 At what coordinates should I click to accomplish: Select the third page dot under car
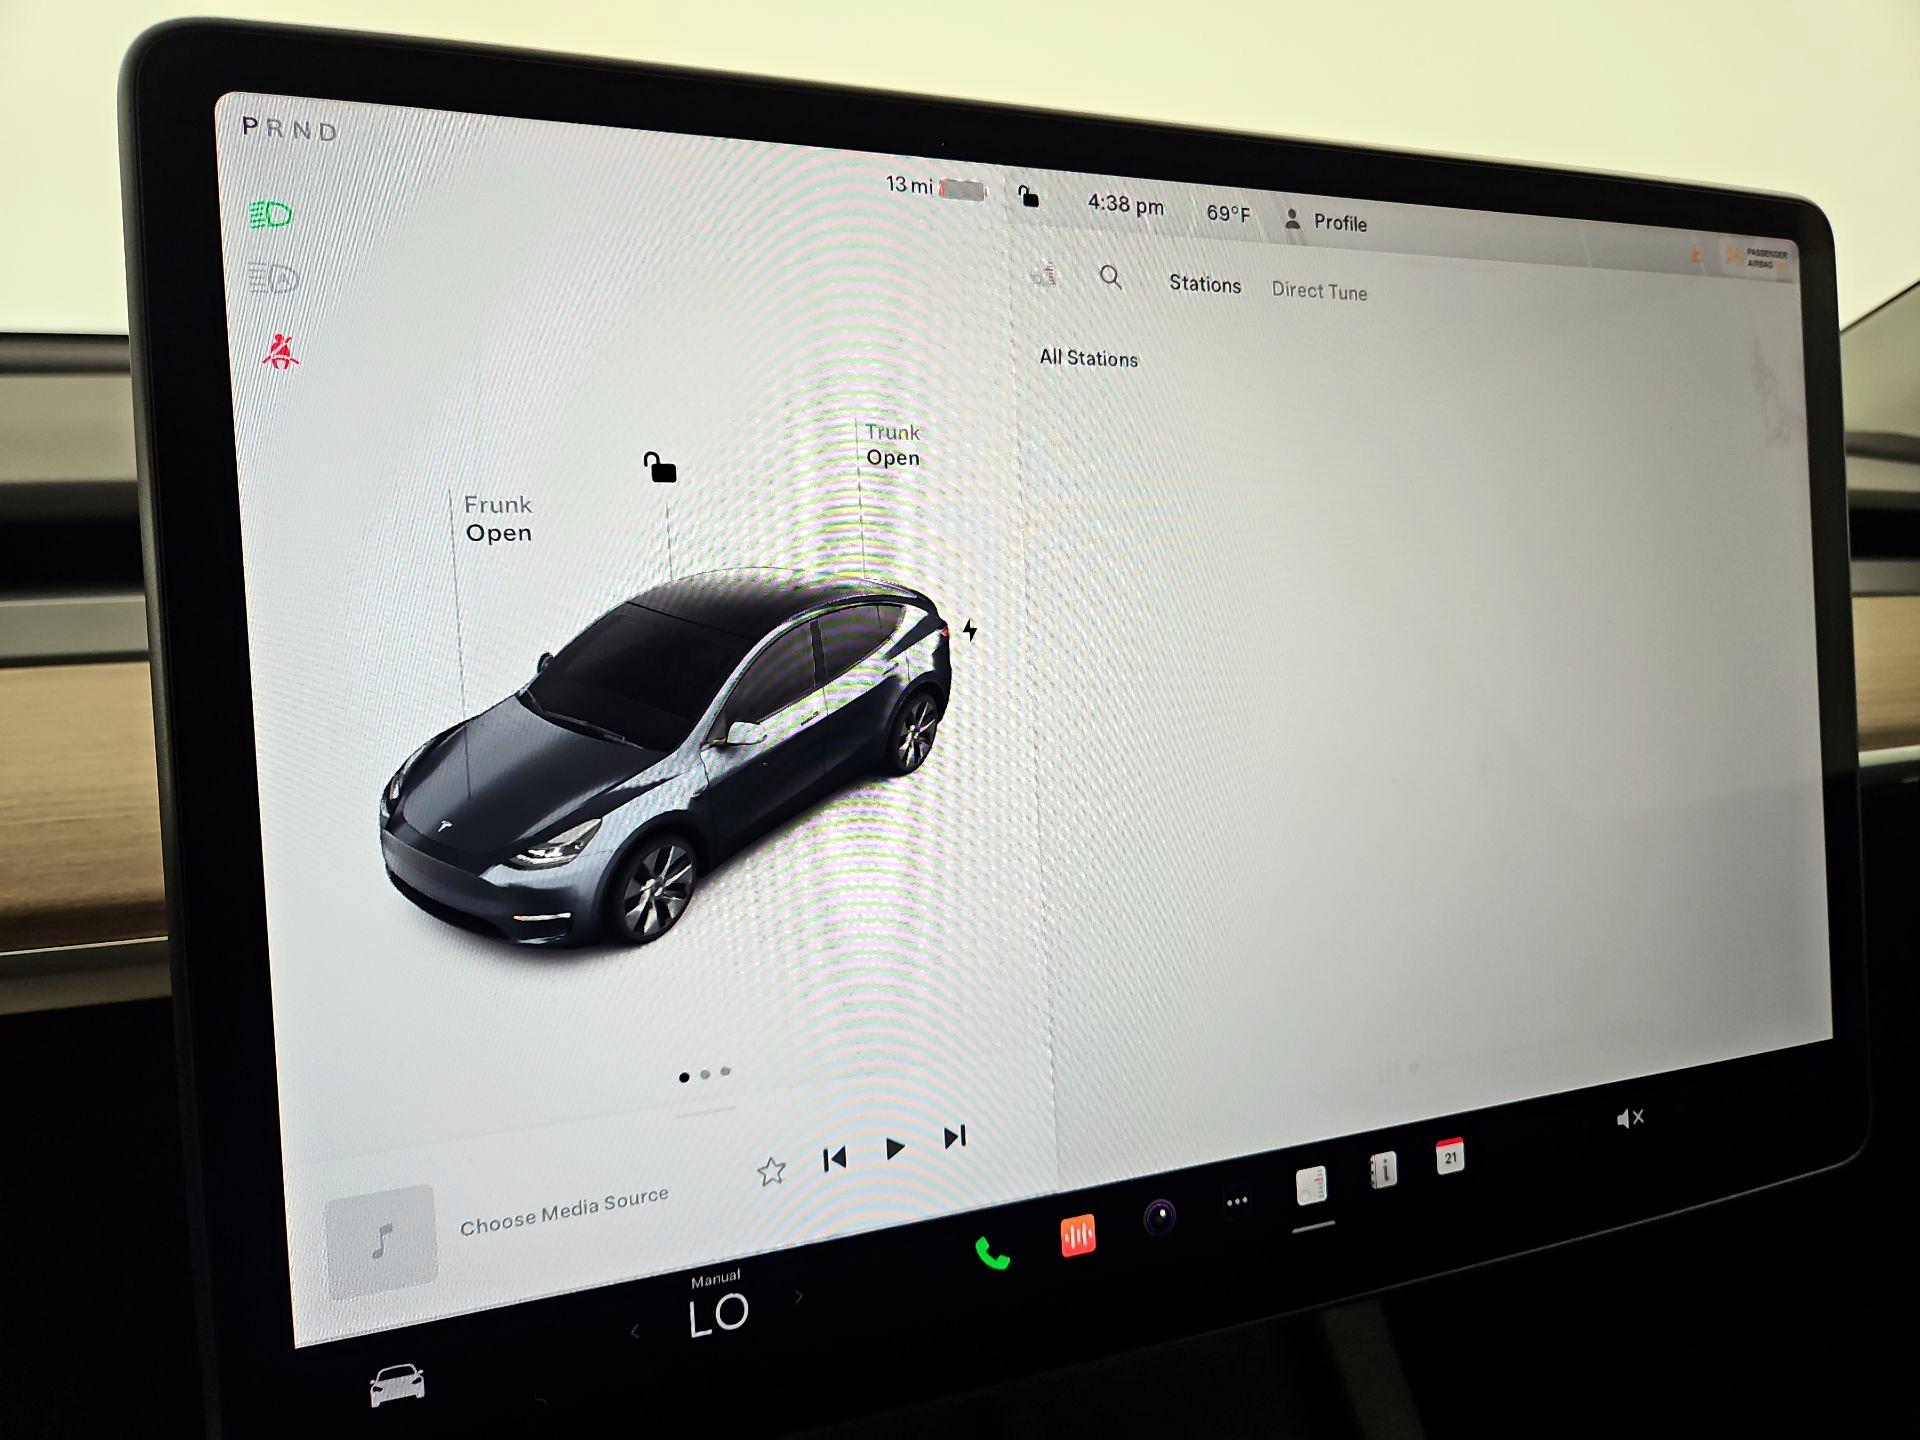[726, 1071]
